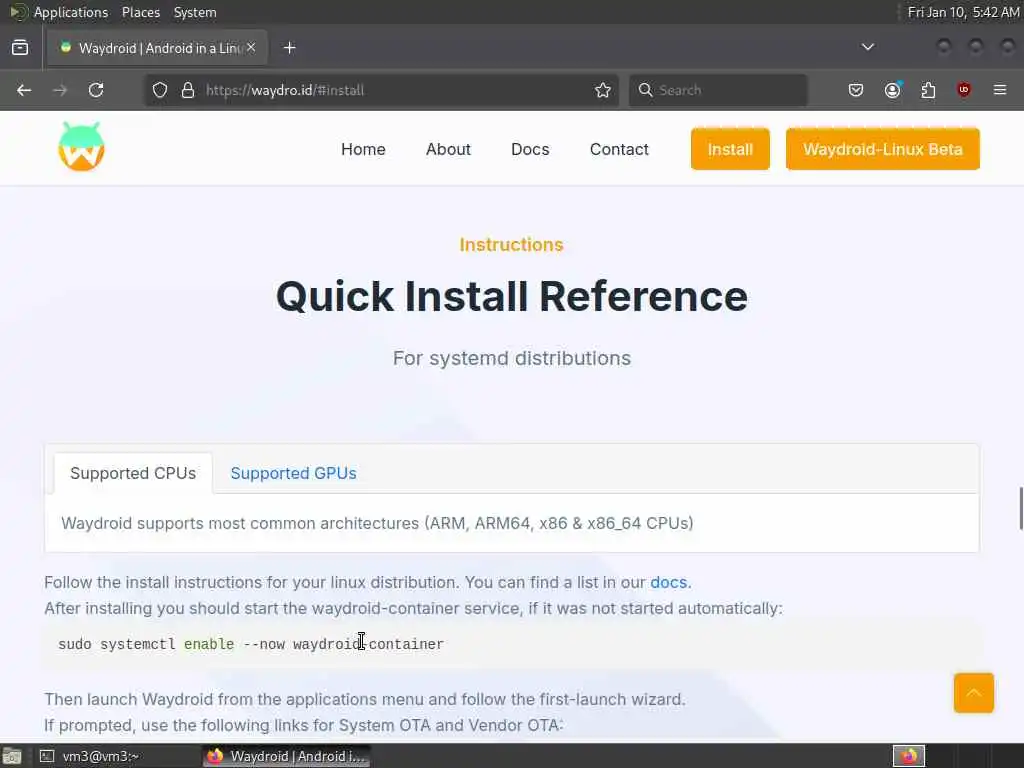Open the Firefox hamburger menu
The width and height of the screenshot is (1024, 768).
(x=1000, y=90)
